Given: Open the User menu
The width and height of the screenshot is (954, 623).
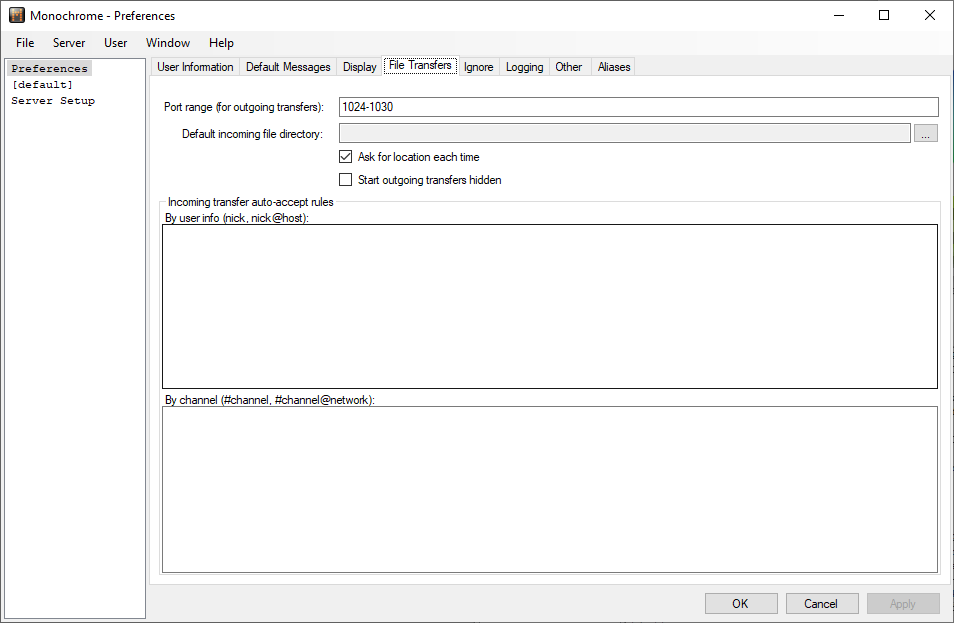Looking at the screenshot, I should [115, 43].
